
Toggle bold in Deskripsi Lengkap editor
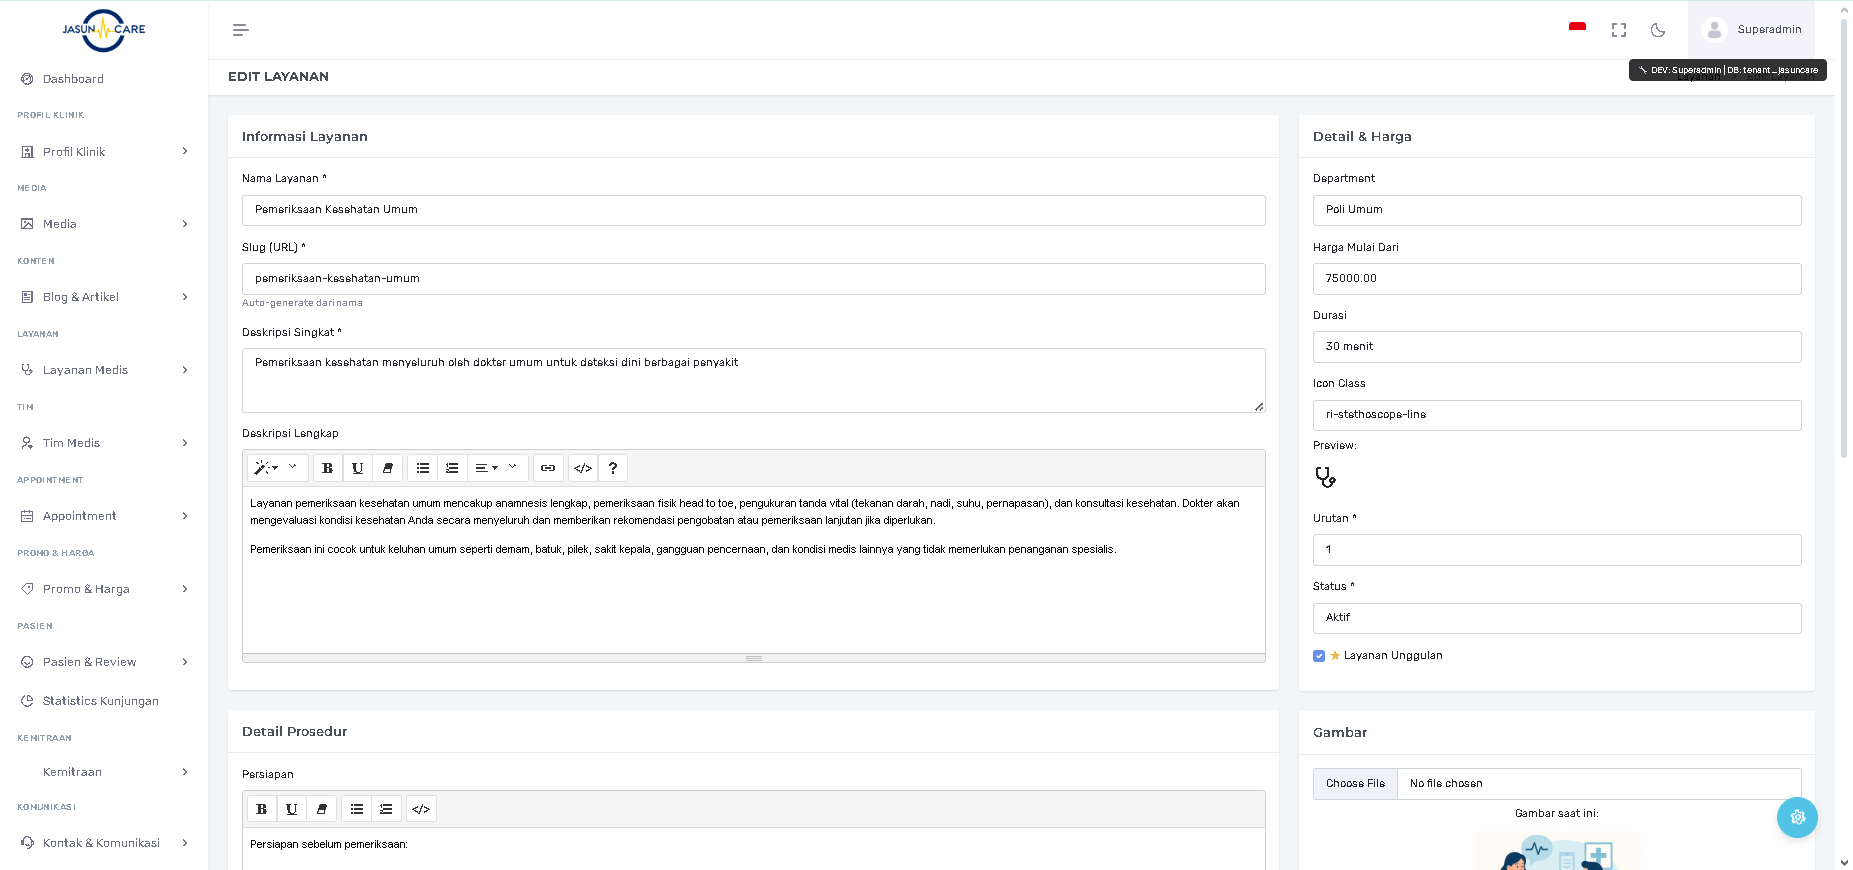click(327, 468)
